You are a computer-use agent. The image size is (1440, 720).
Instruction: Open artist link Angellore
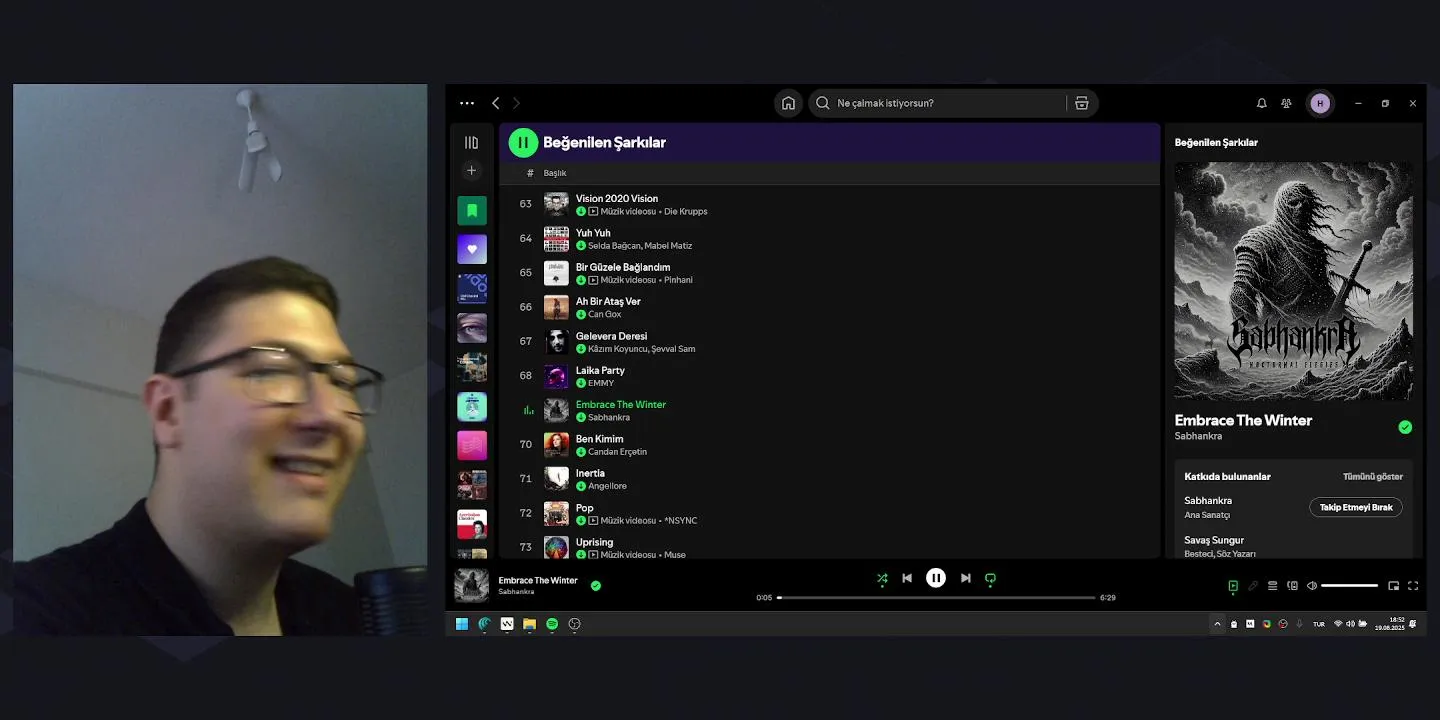tap(607, 486)
